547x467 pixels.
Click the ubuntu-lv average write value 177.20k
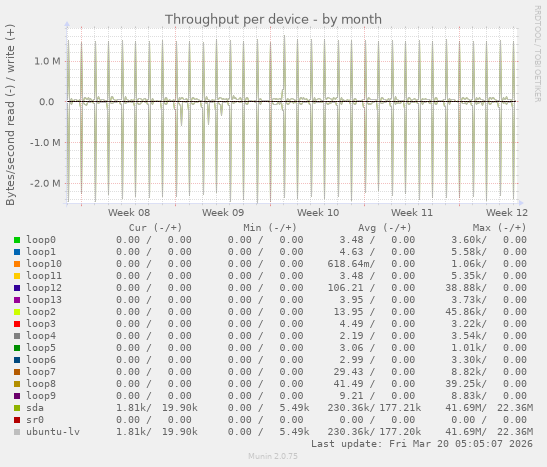point(400,432)
